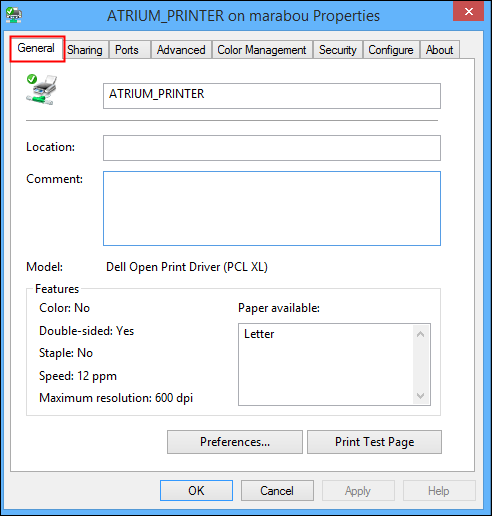492x516 pixels.
Task: Click the 'Color: No' feature text
Action: click(65, 308)
